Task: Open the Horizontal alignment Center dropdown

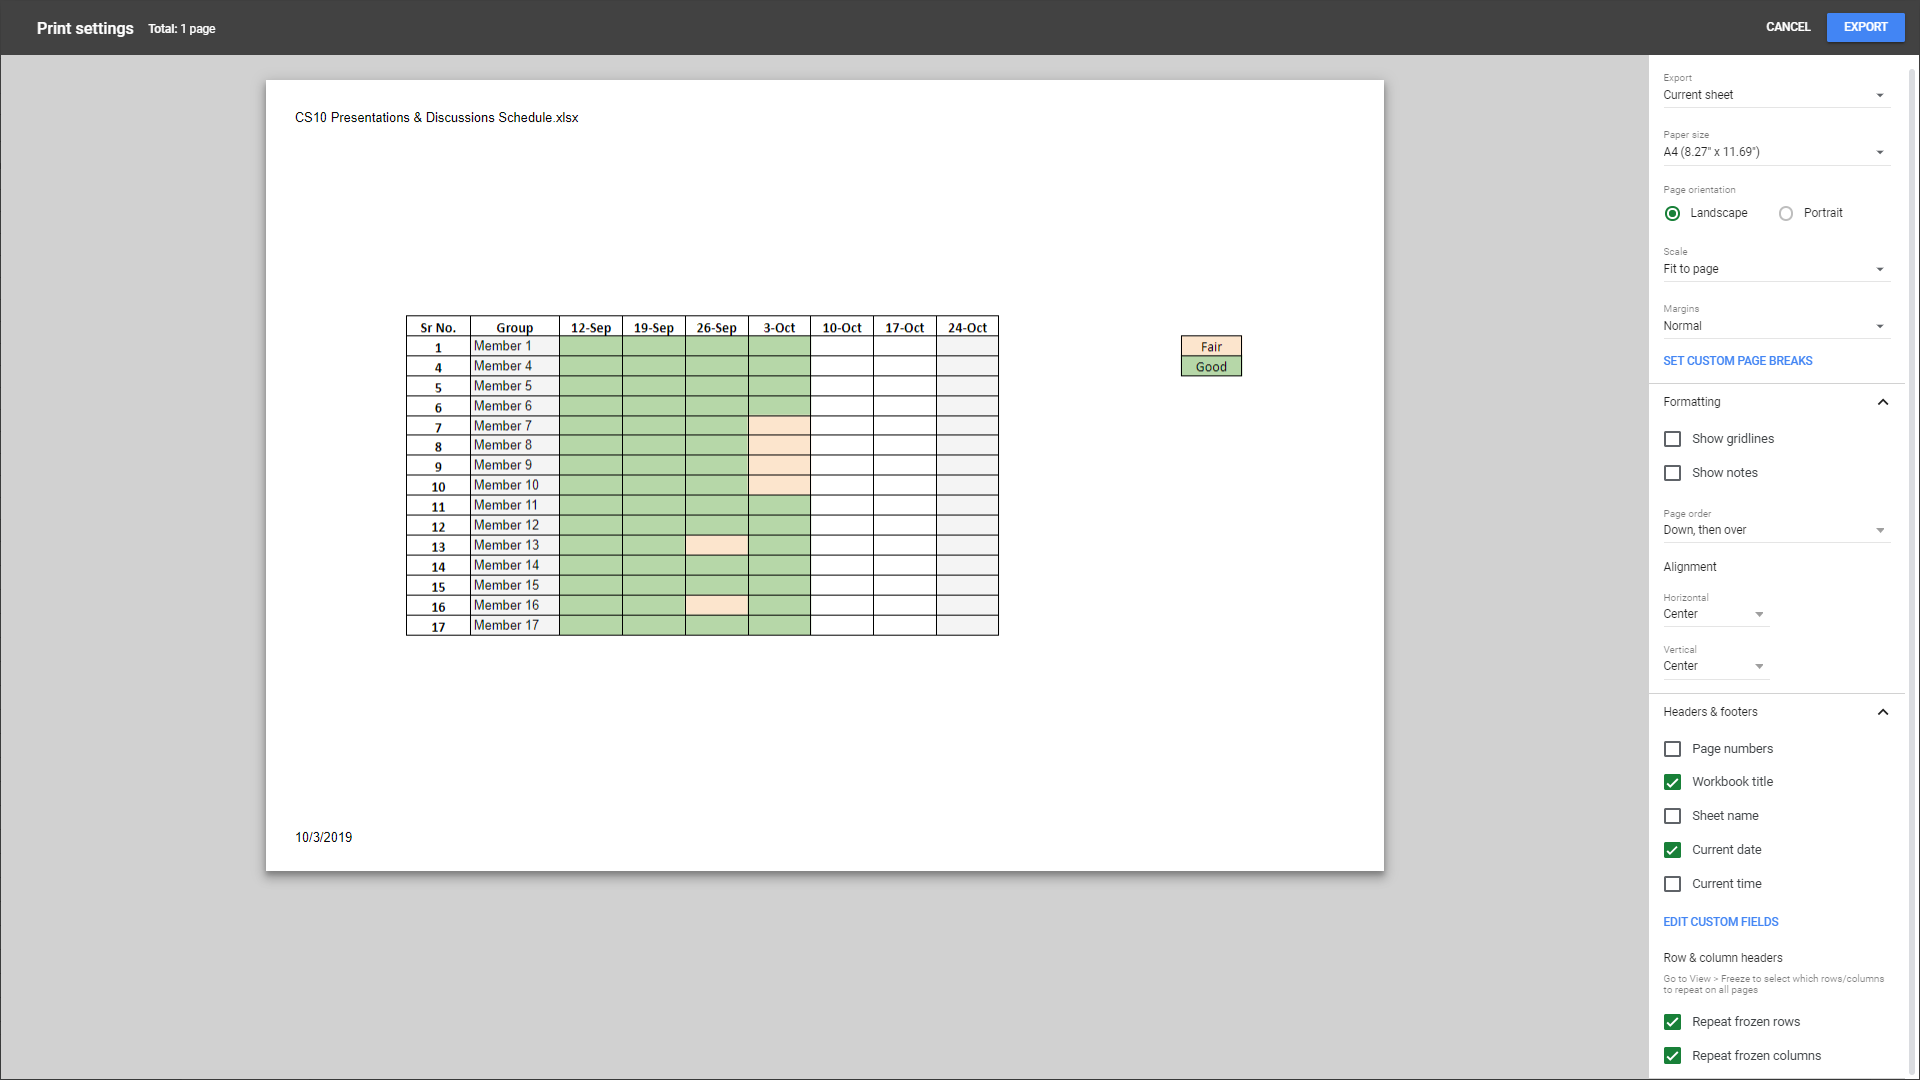Action: click(x=1714, y=614)
